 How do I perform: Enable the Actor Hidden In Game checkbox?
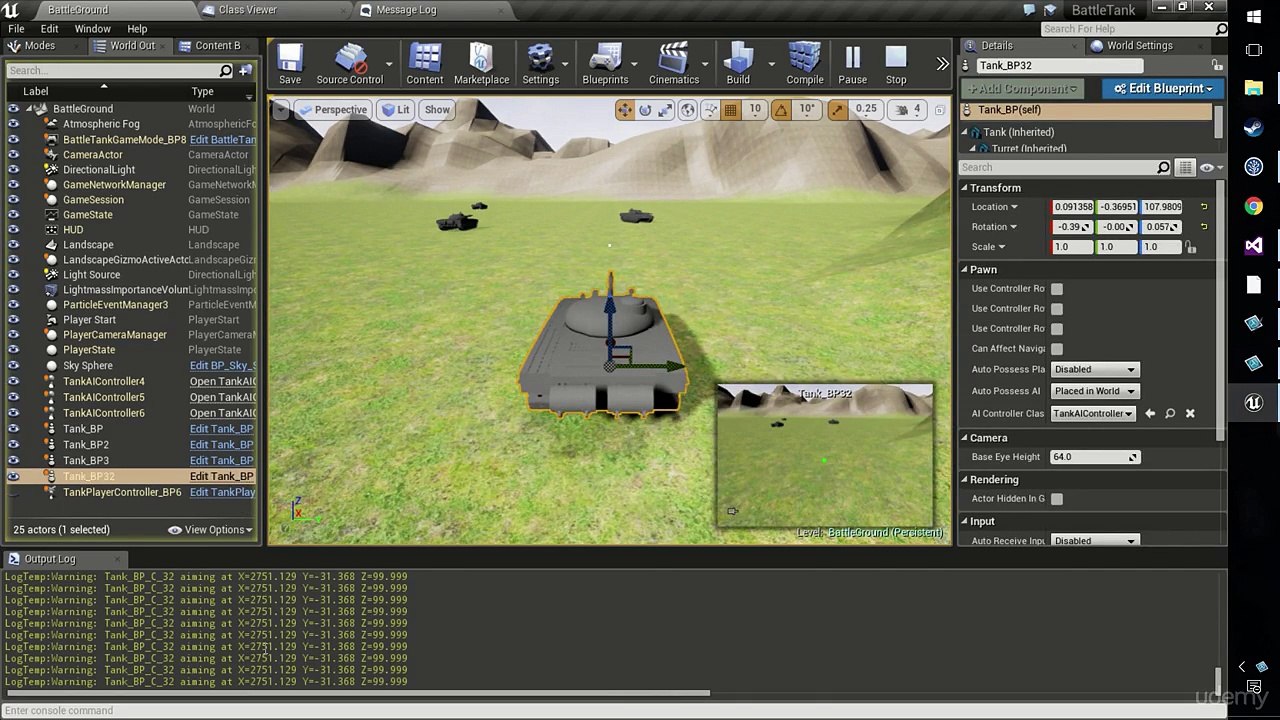pyautogui.click(x=1057, y=499)
